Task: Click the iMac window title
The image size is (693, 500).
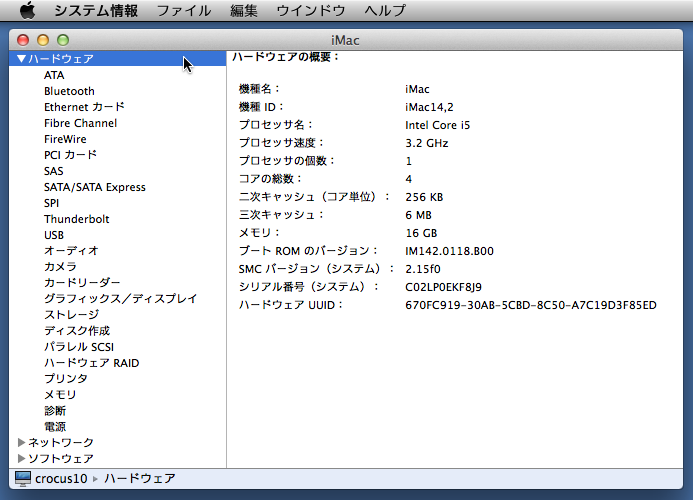Action: (345, 40)
